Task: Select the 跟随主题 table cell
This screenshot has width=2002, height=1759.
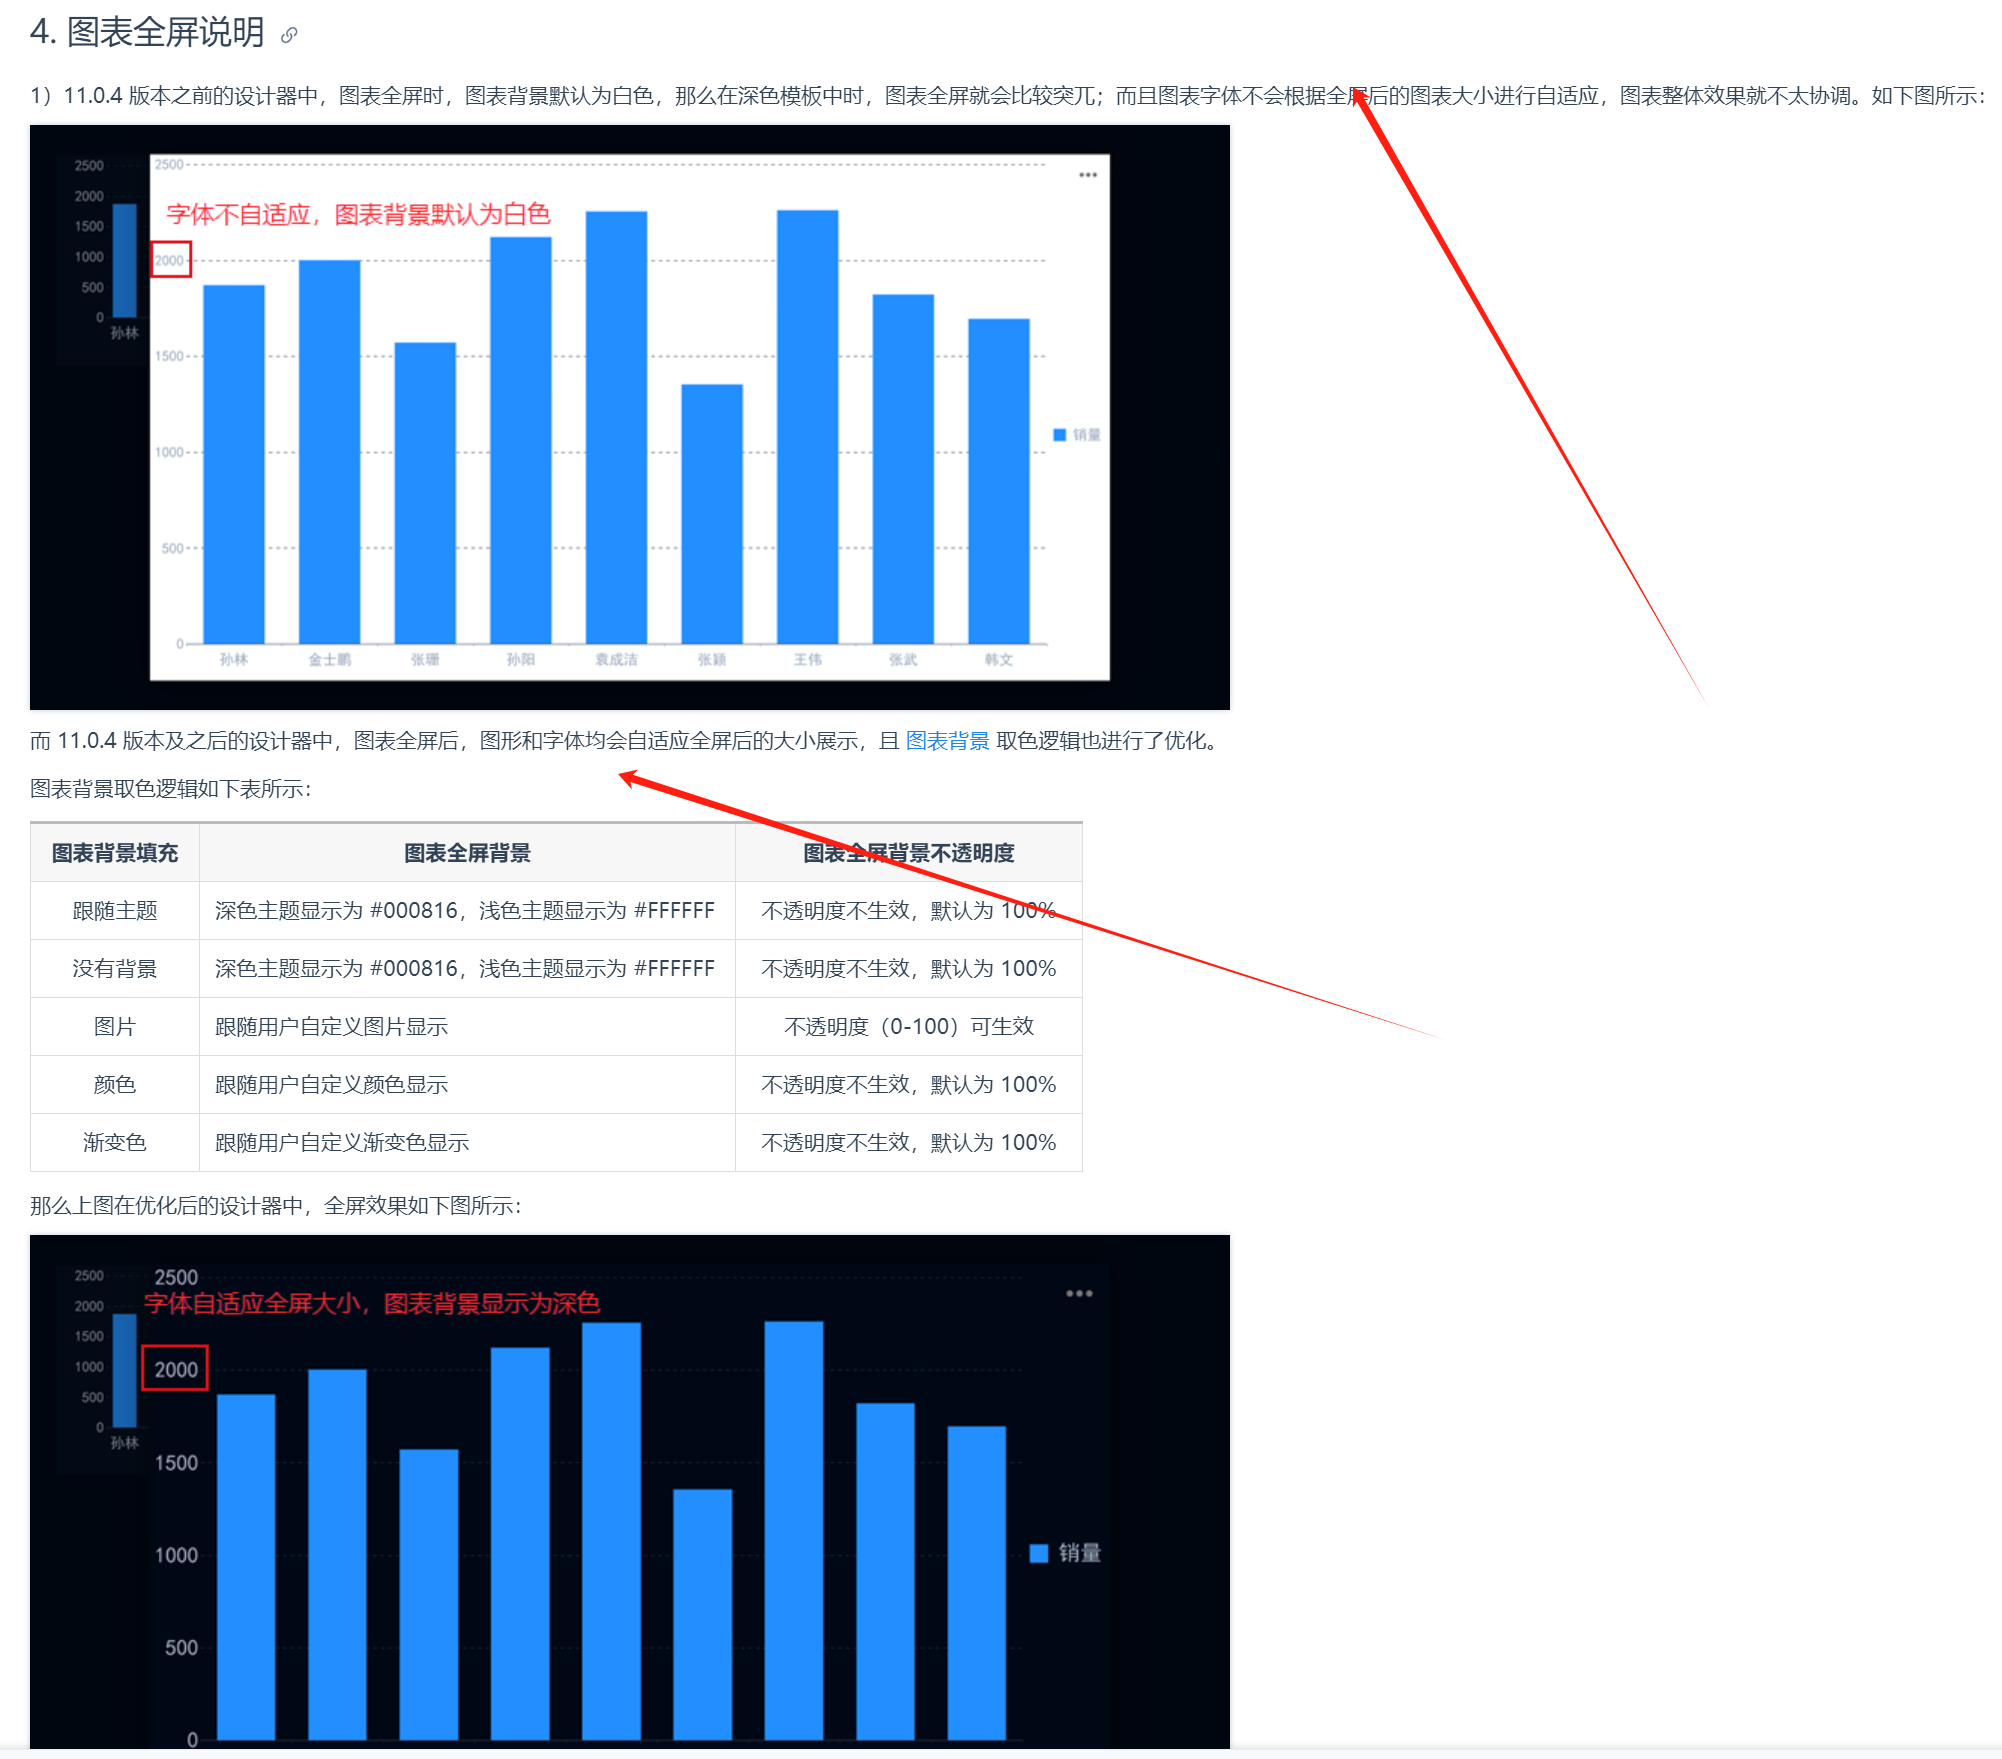Action: [x=115, y=911]
